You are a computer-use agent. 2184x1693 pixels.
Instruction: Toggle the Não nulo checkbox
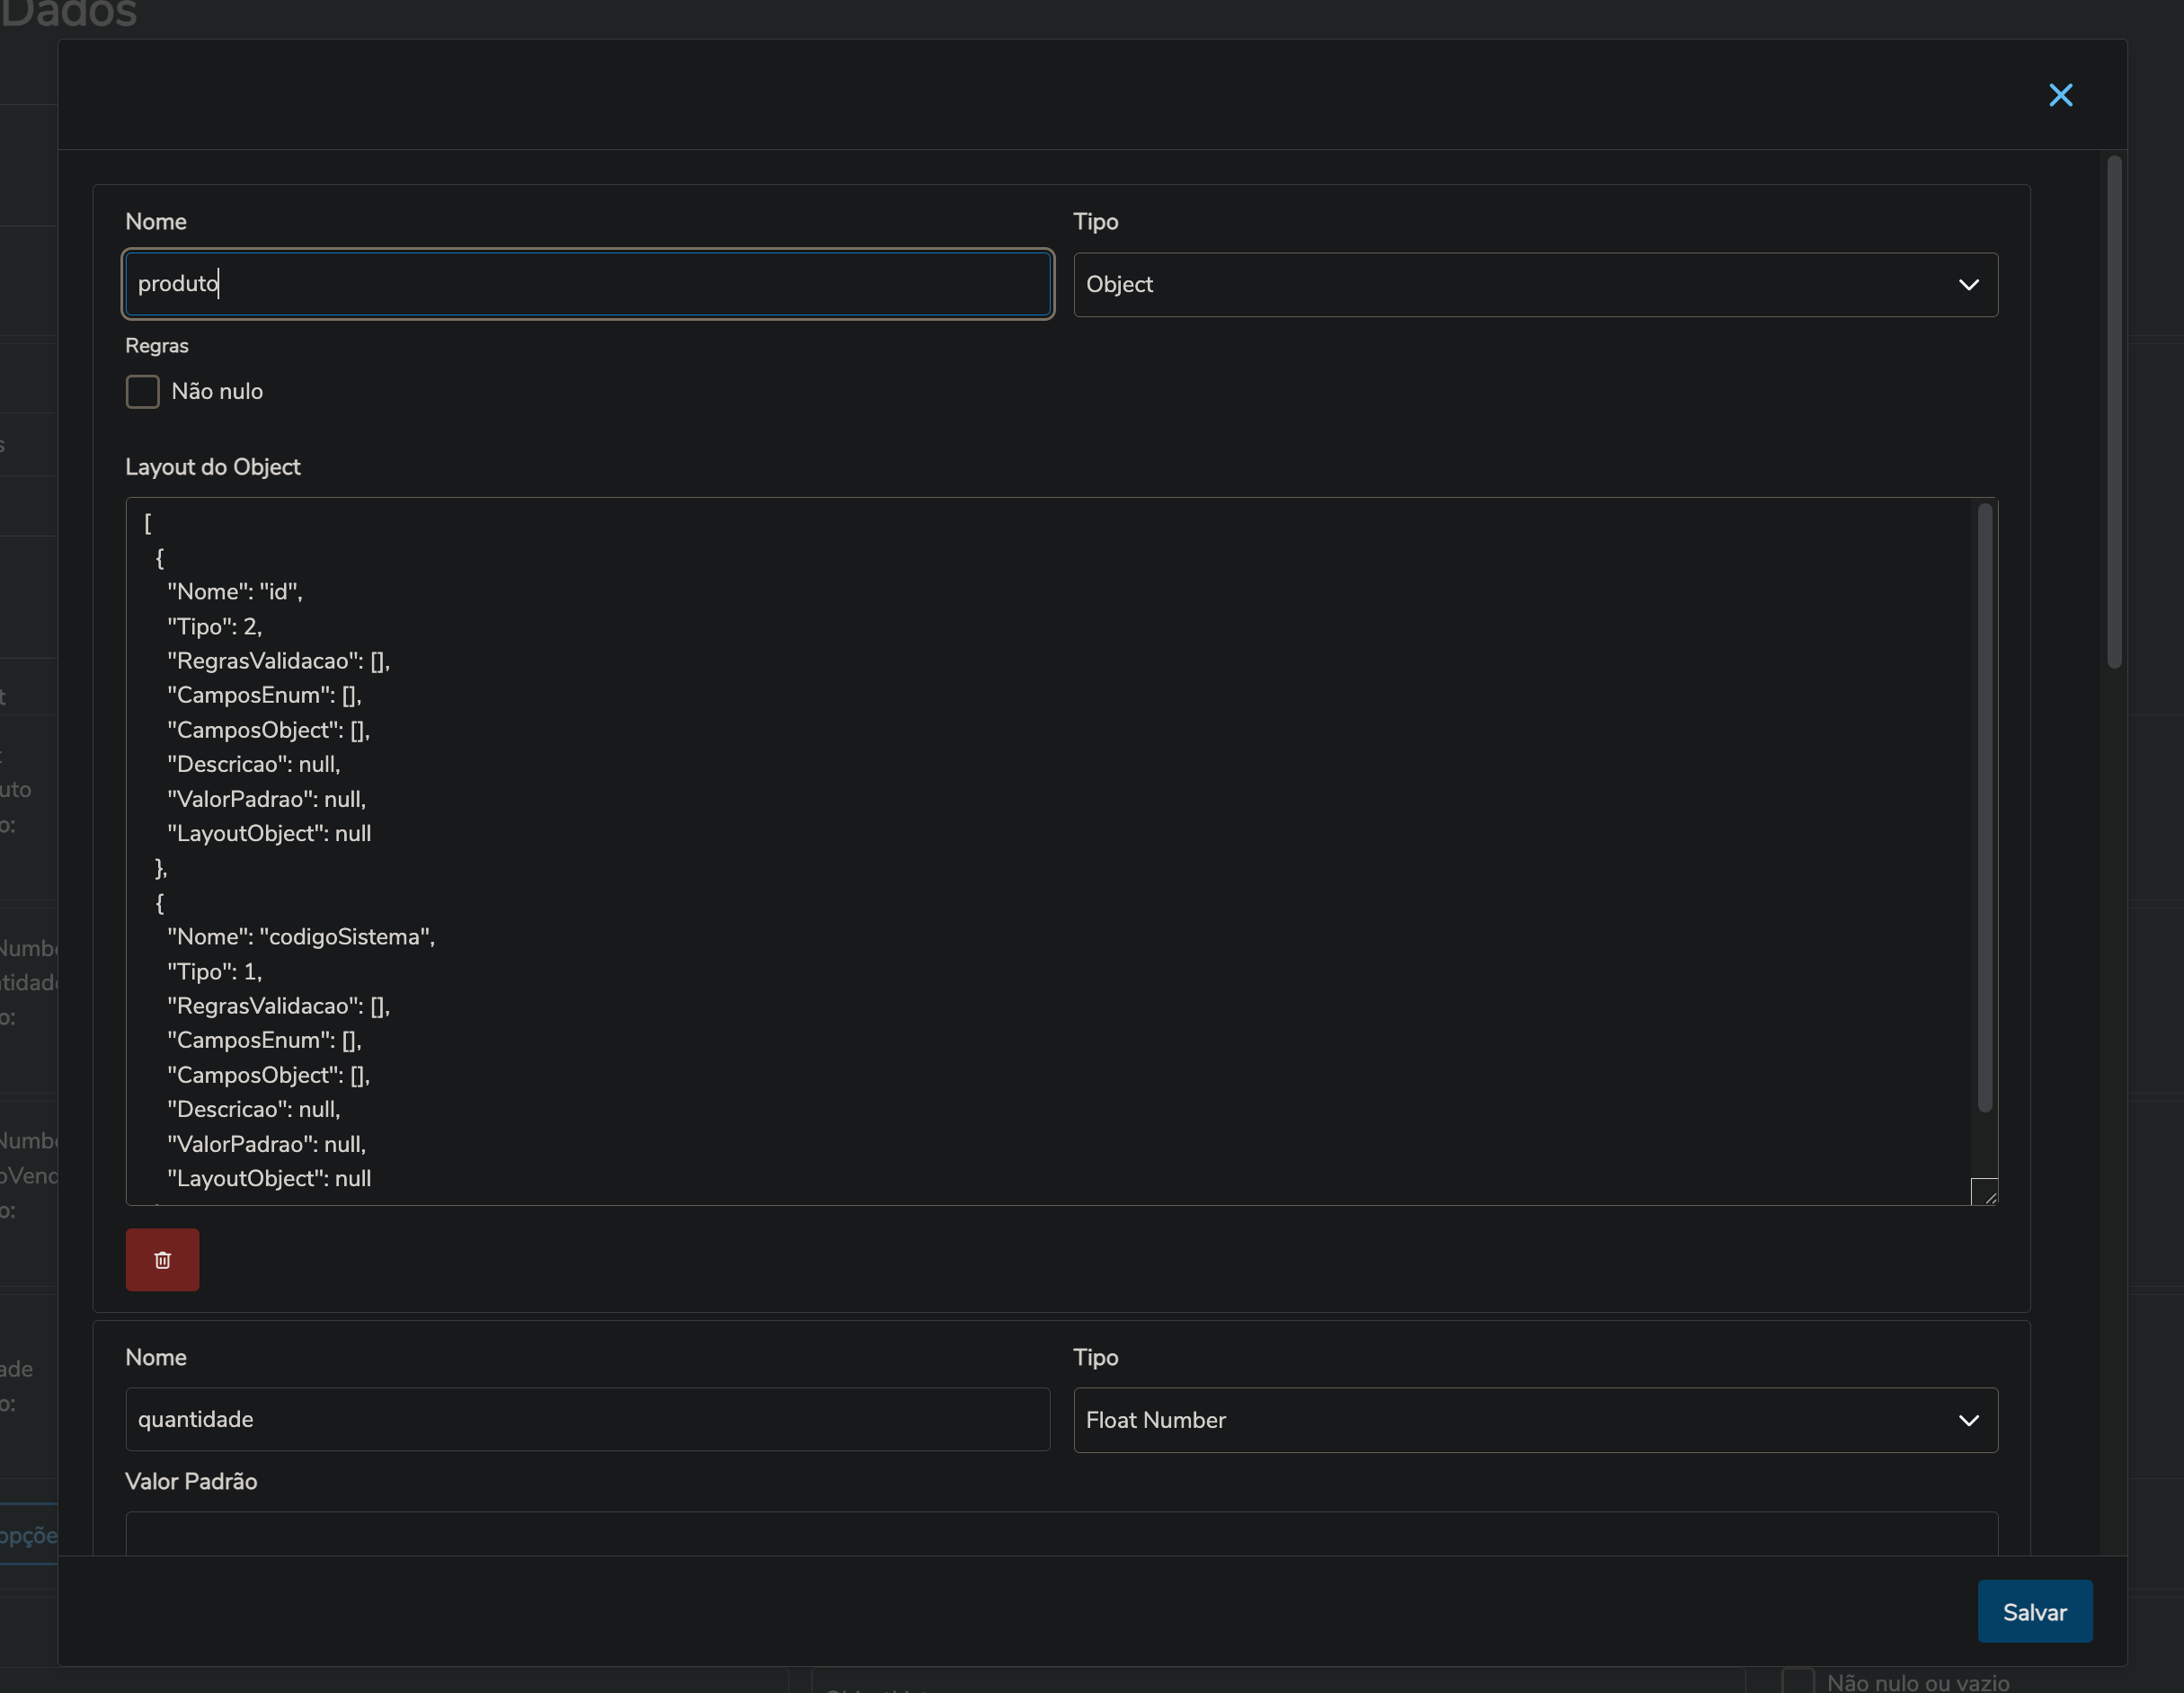[142, 391]
